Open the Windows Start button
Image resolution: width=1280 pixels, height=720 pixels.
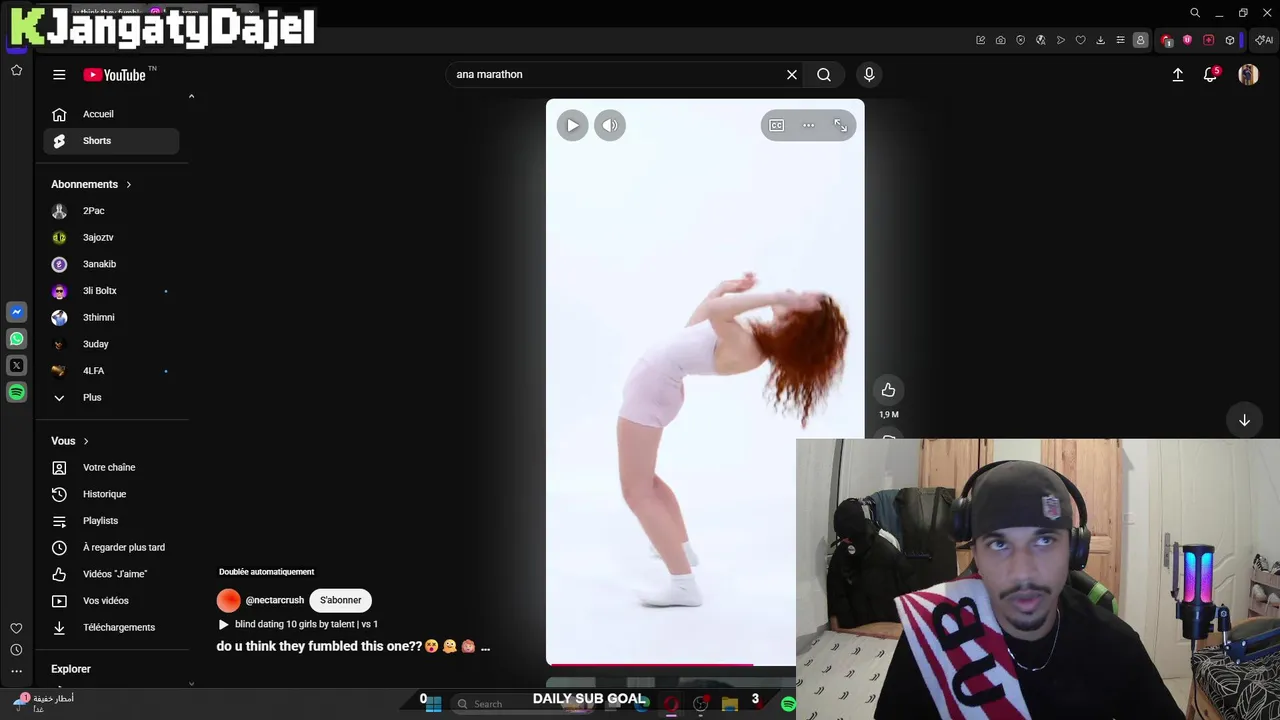434,704
